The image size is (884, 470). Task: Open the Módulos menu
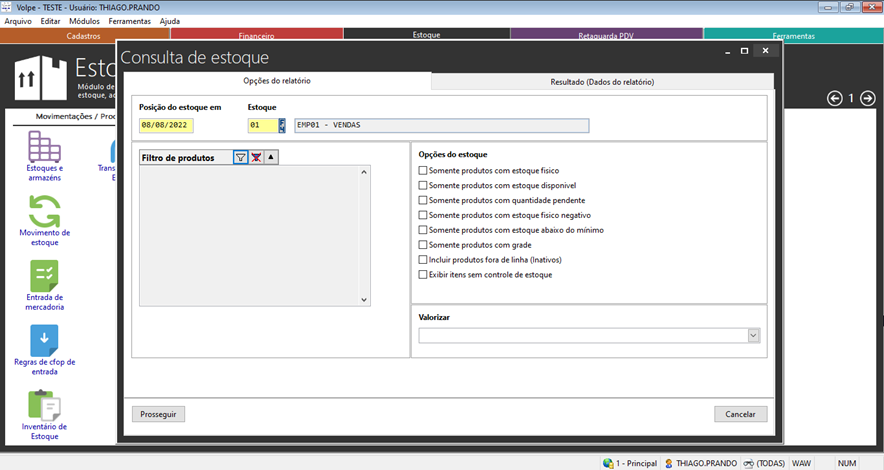(x=84, y=21)
